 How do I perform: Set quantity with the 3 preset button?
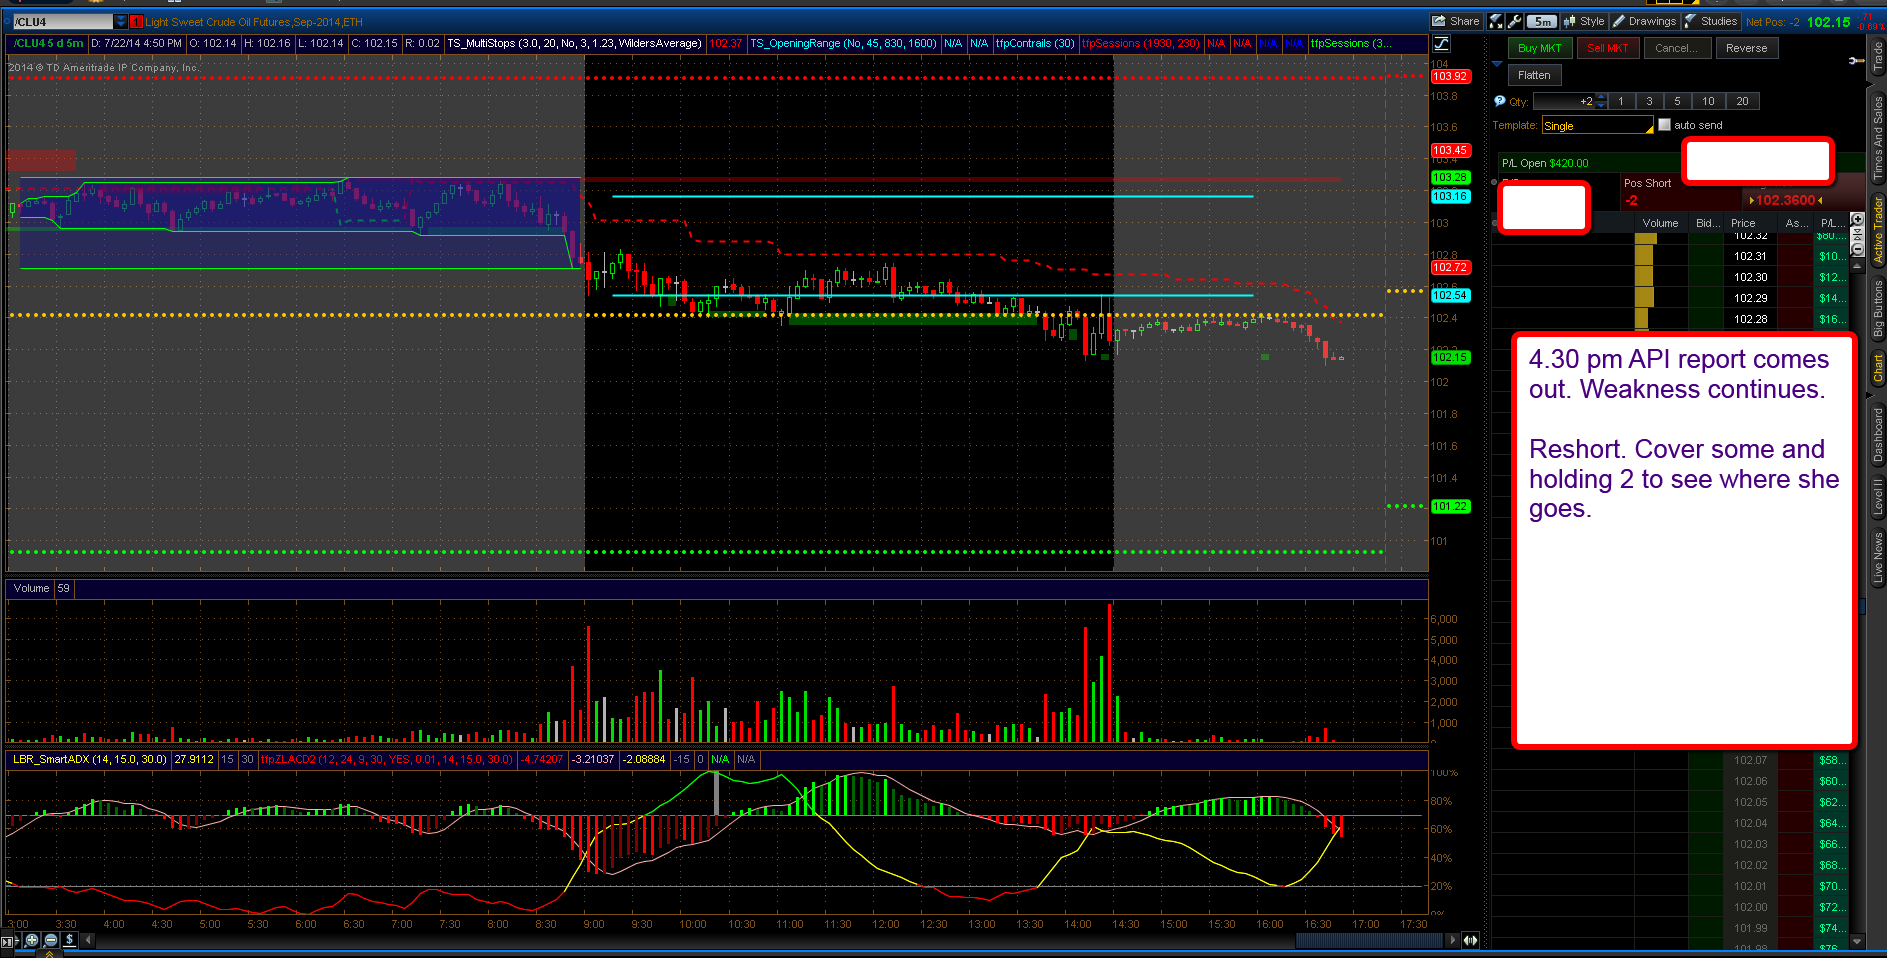tap(1649, 101)
